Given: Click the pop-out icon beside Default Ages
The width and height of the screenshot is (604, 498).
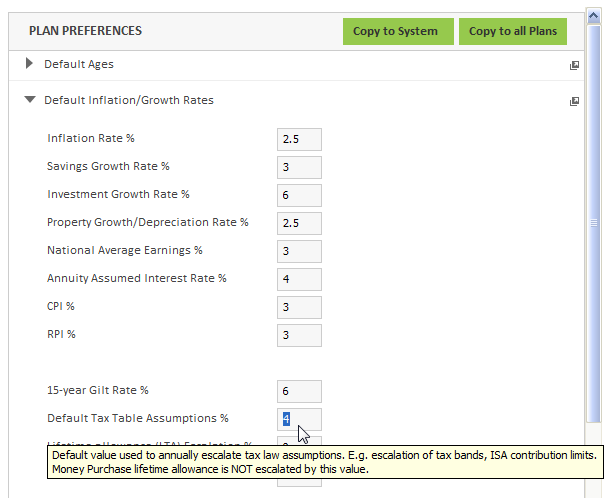Looking at the screenshot, I should click(x=574, y=65).
